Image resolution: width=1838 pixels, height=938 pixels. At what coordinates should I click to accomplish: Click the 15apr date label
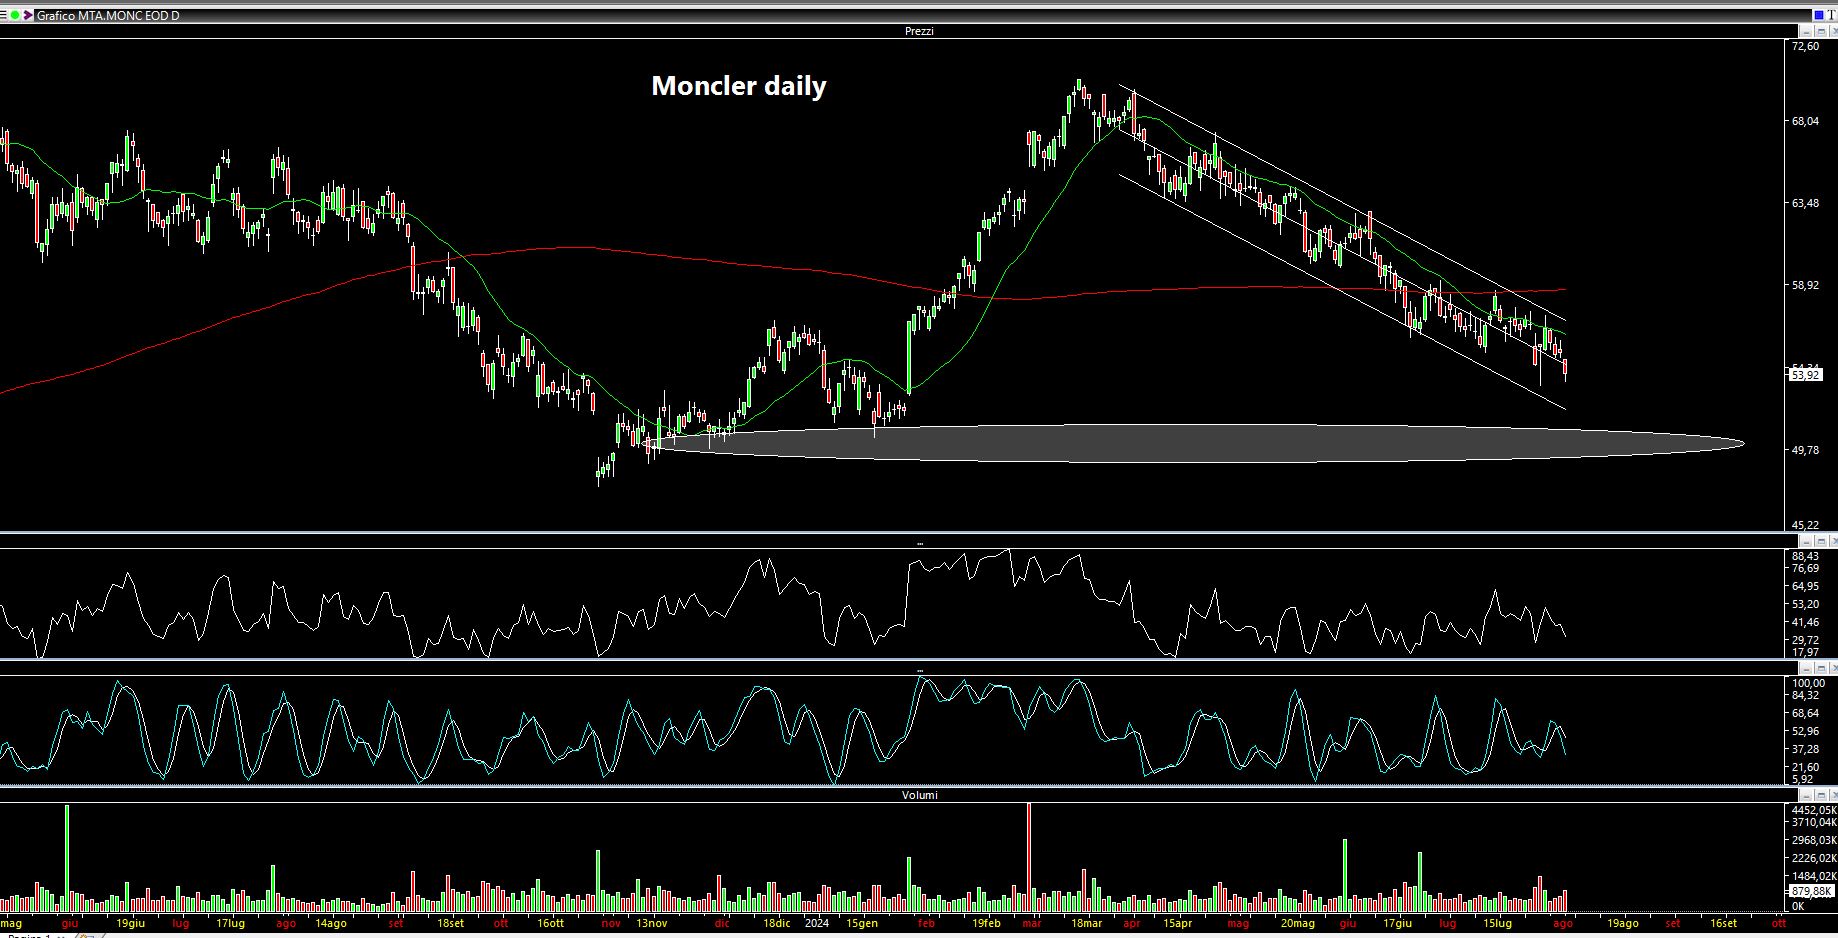pos(1178,923)
